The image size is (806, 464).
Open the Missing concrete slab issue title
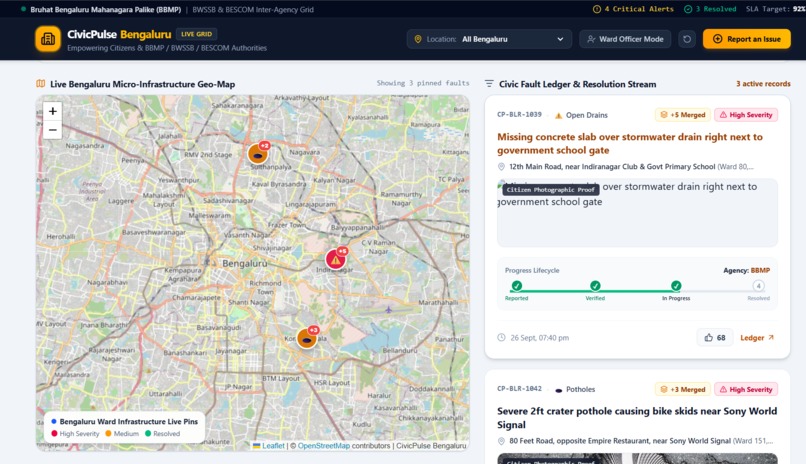coord(630,143)
